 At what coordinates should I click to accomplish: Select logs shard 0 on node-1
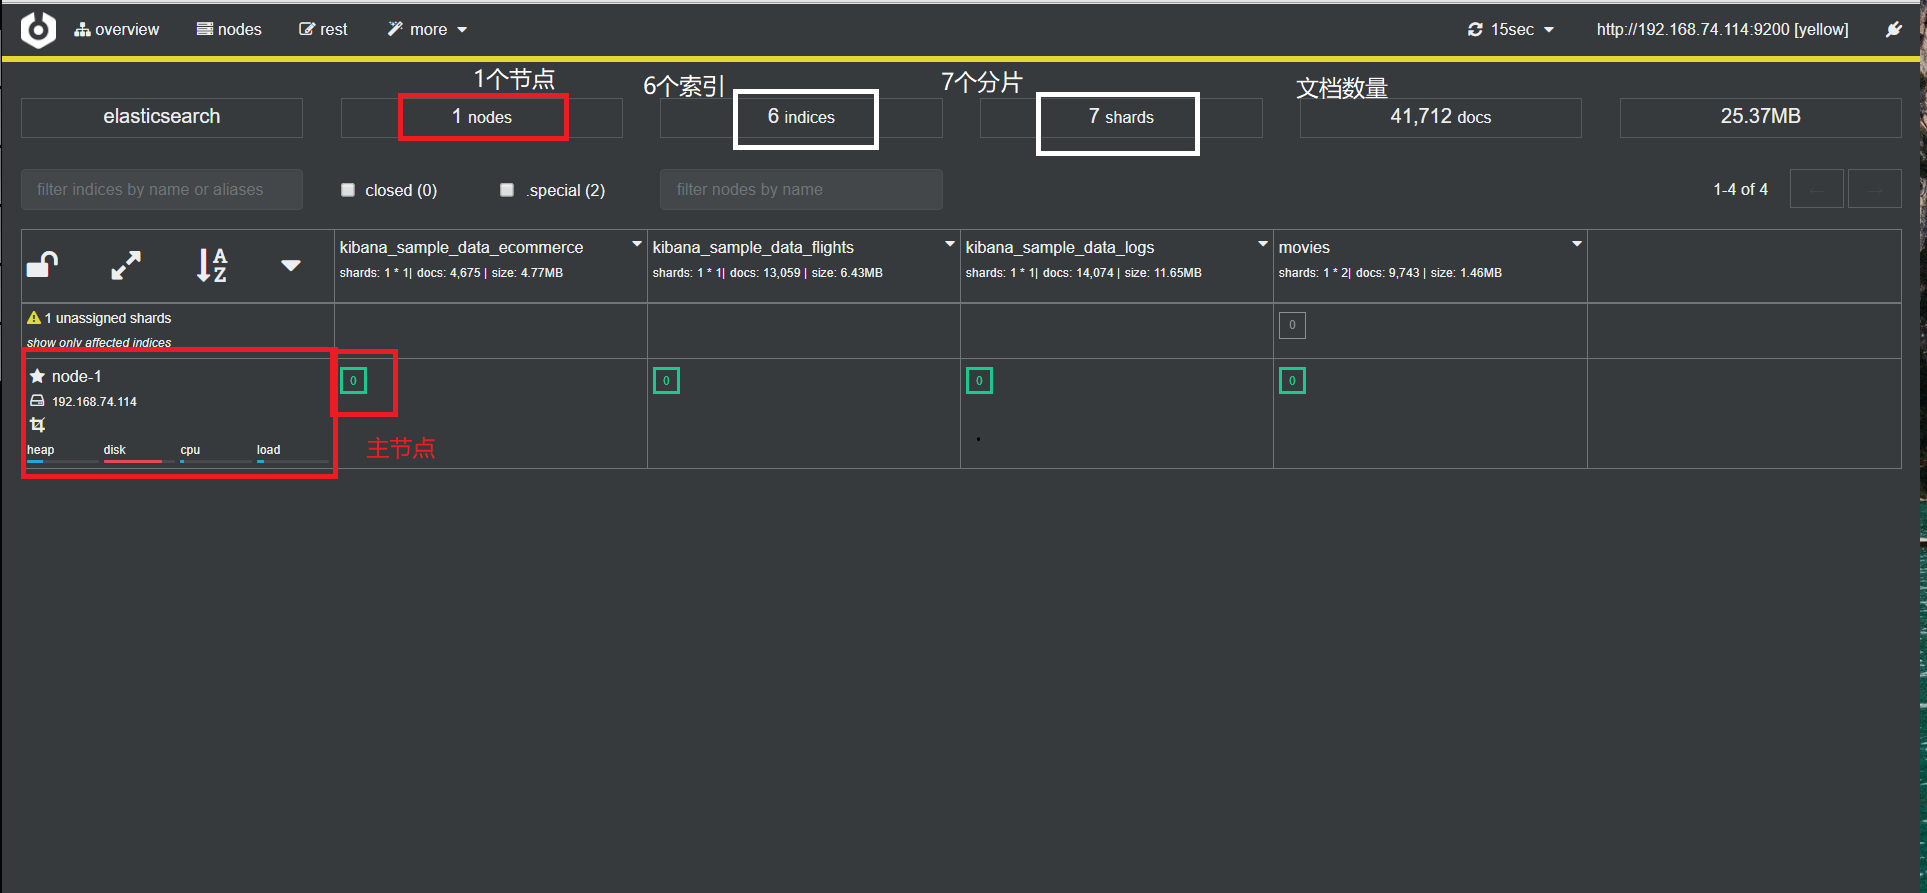coord(979,381)
